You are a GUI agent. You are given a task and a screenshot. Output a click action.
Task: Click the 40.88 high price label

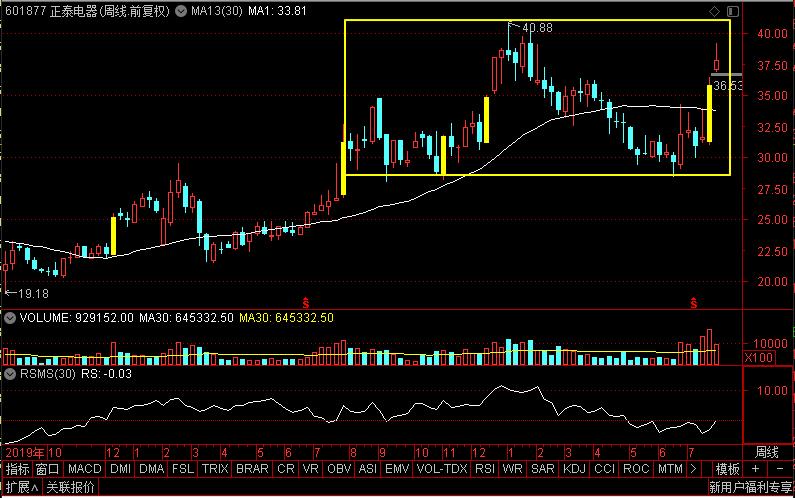(537, 28)
